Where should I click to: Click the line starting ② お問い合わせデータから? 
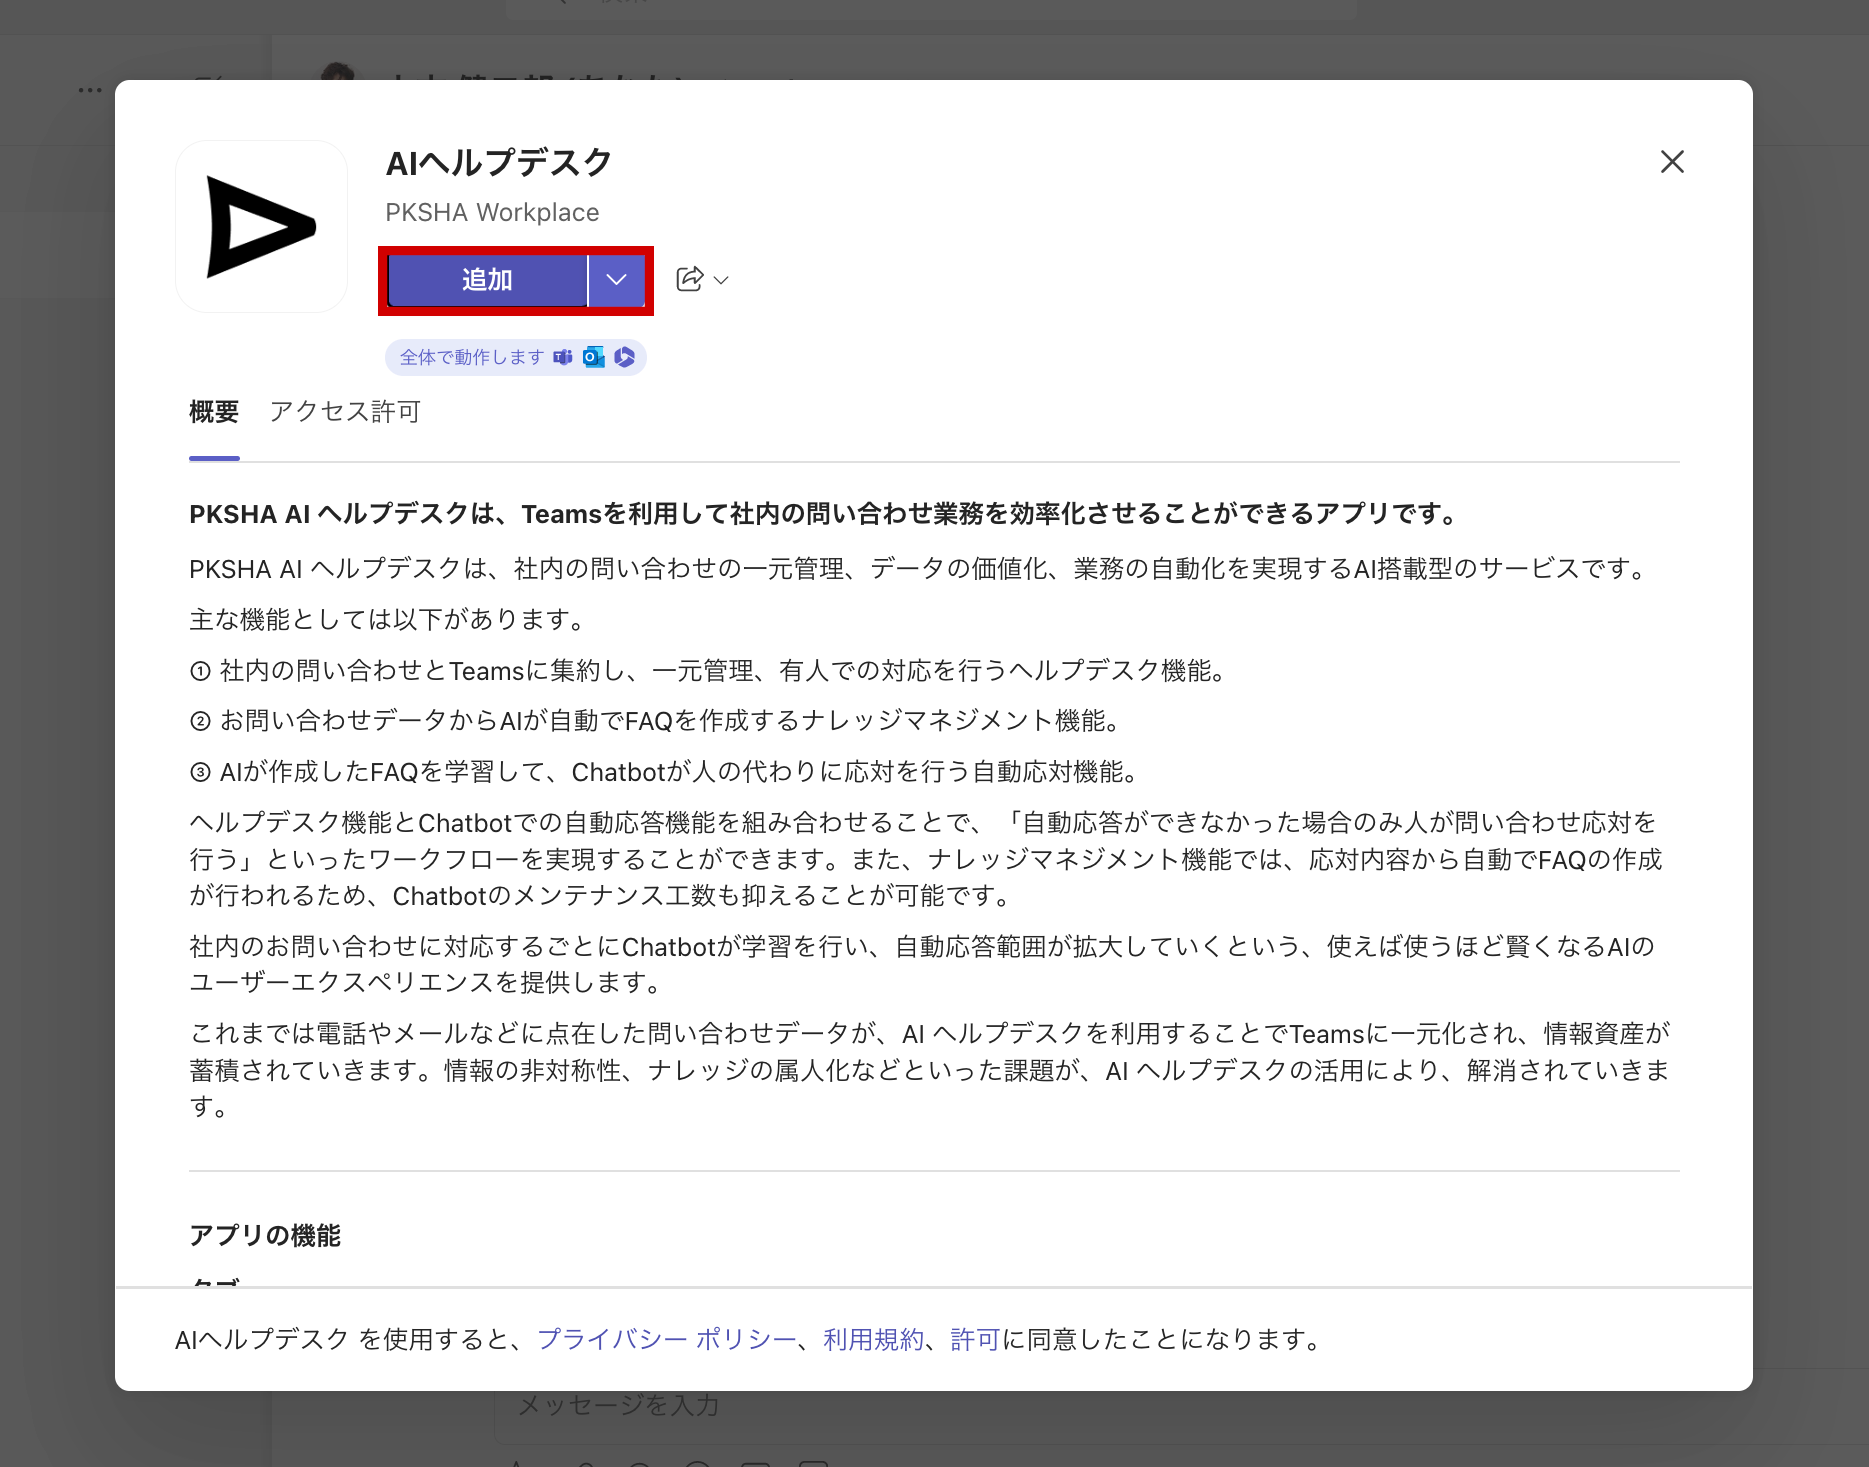(655, 721)
